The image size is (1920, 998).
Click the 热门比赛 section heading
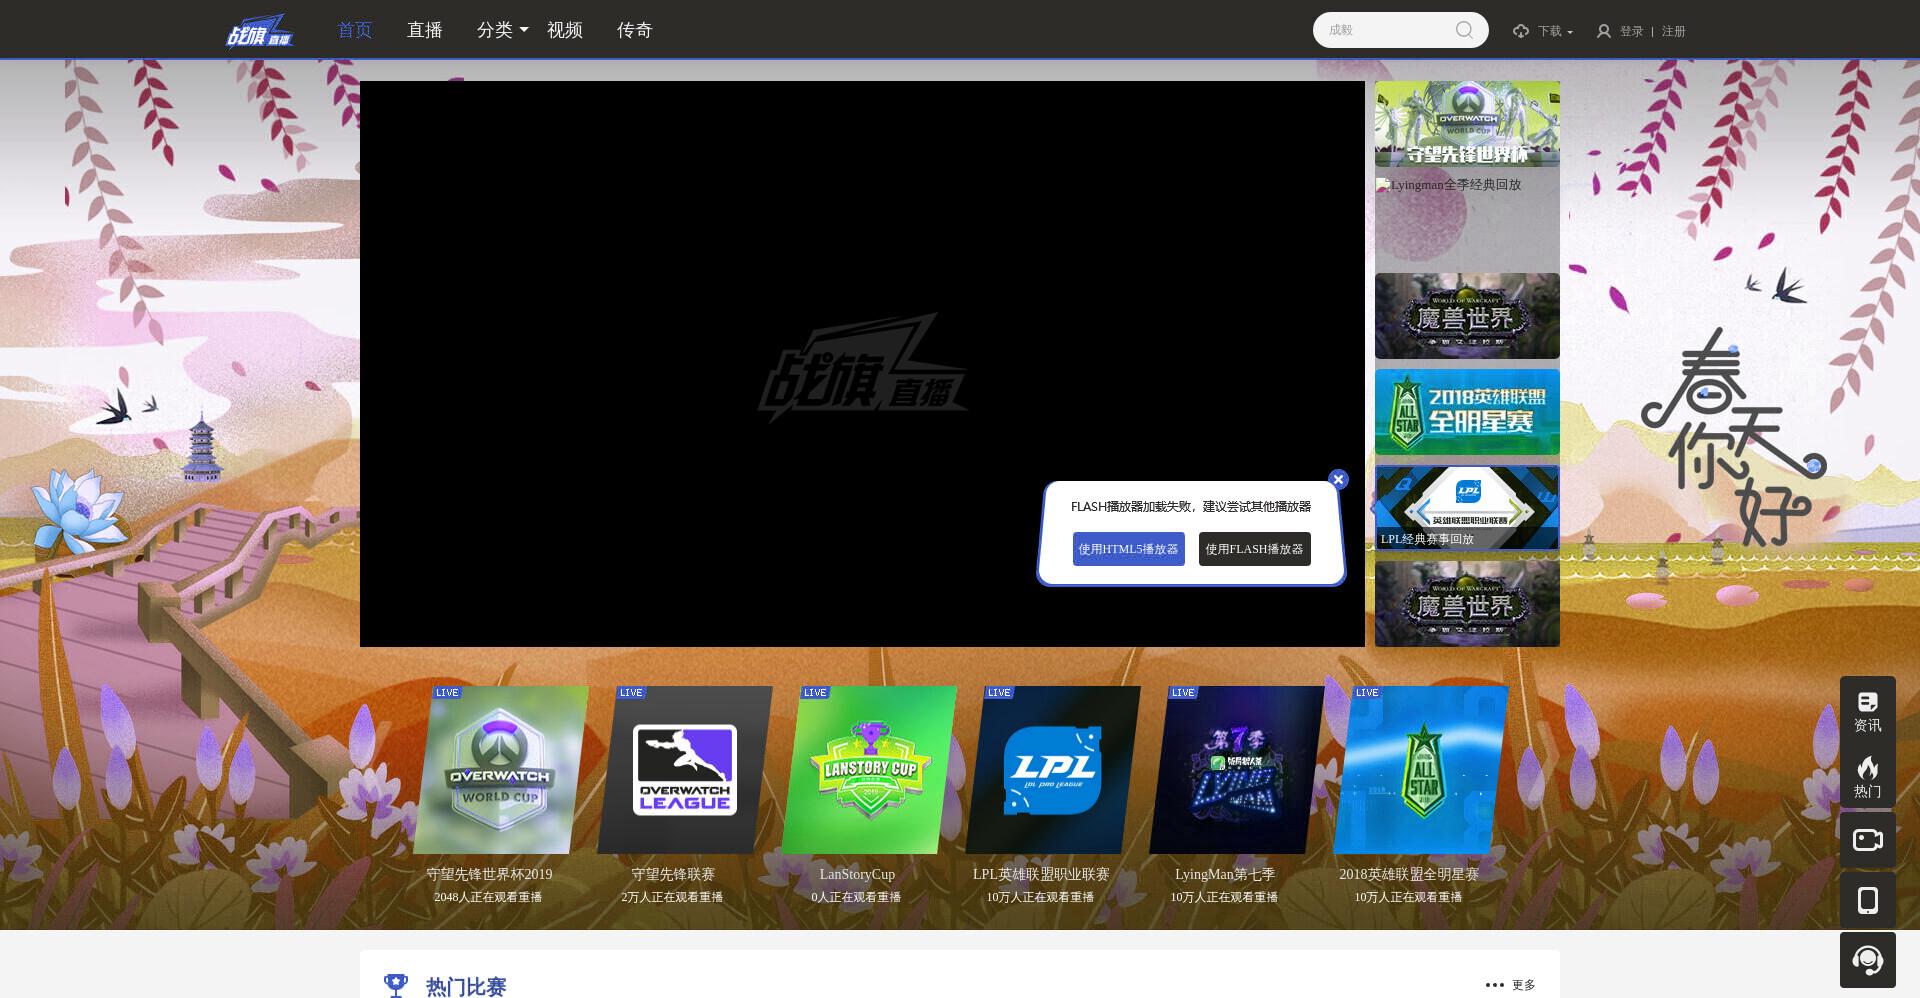tap(466, 987)
